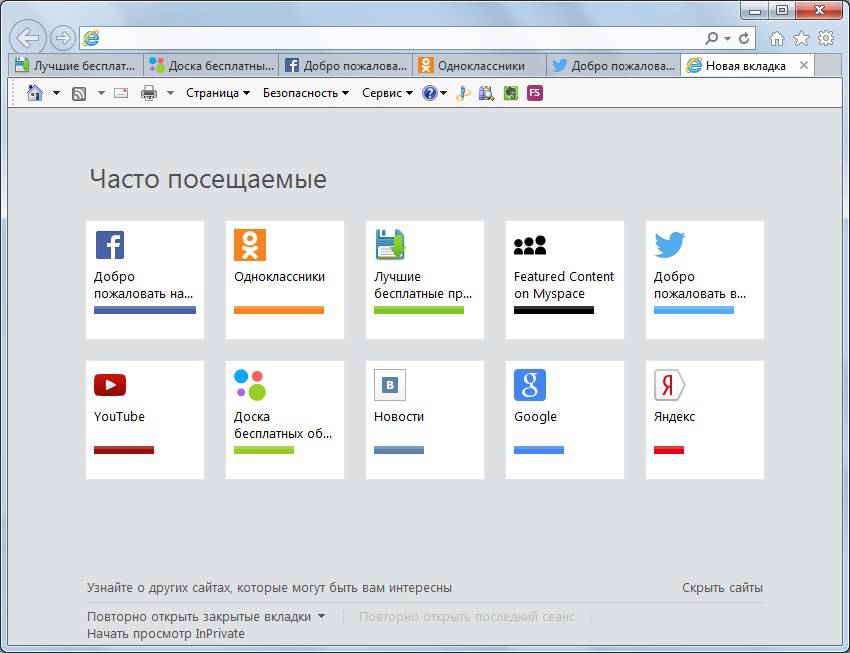The height and width of the screenshot is (653, 850).
Task: Open the YouTube site tile
Action: [x=145, y=420]
